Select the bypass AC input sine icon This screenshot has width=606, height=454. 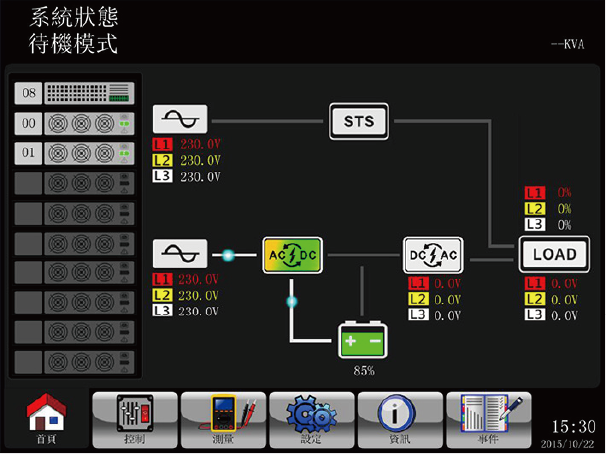pos(180,120)
